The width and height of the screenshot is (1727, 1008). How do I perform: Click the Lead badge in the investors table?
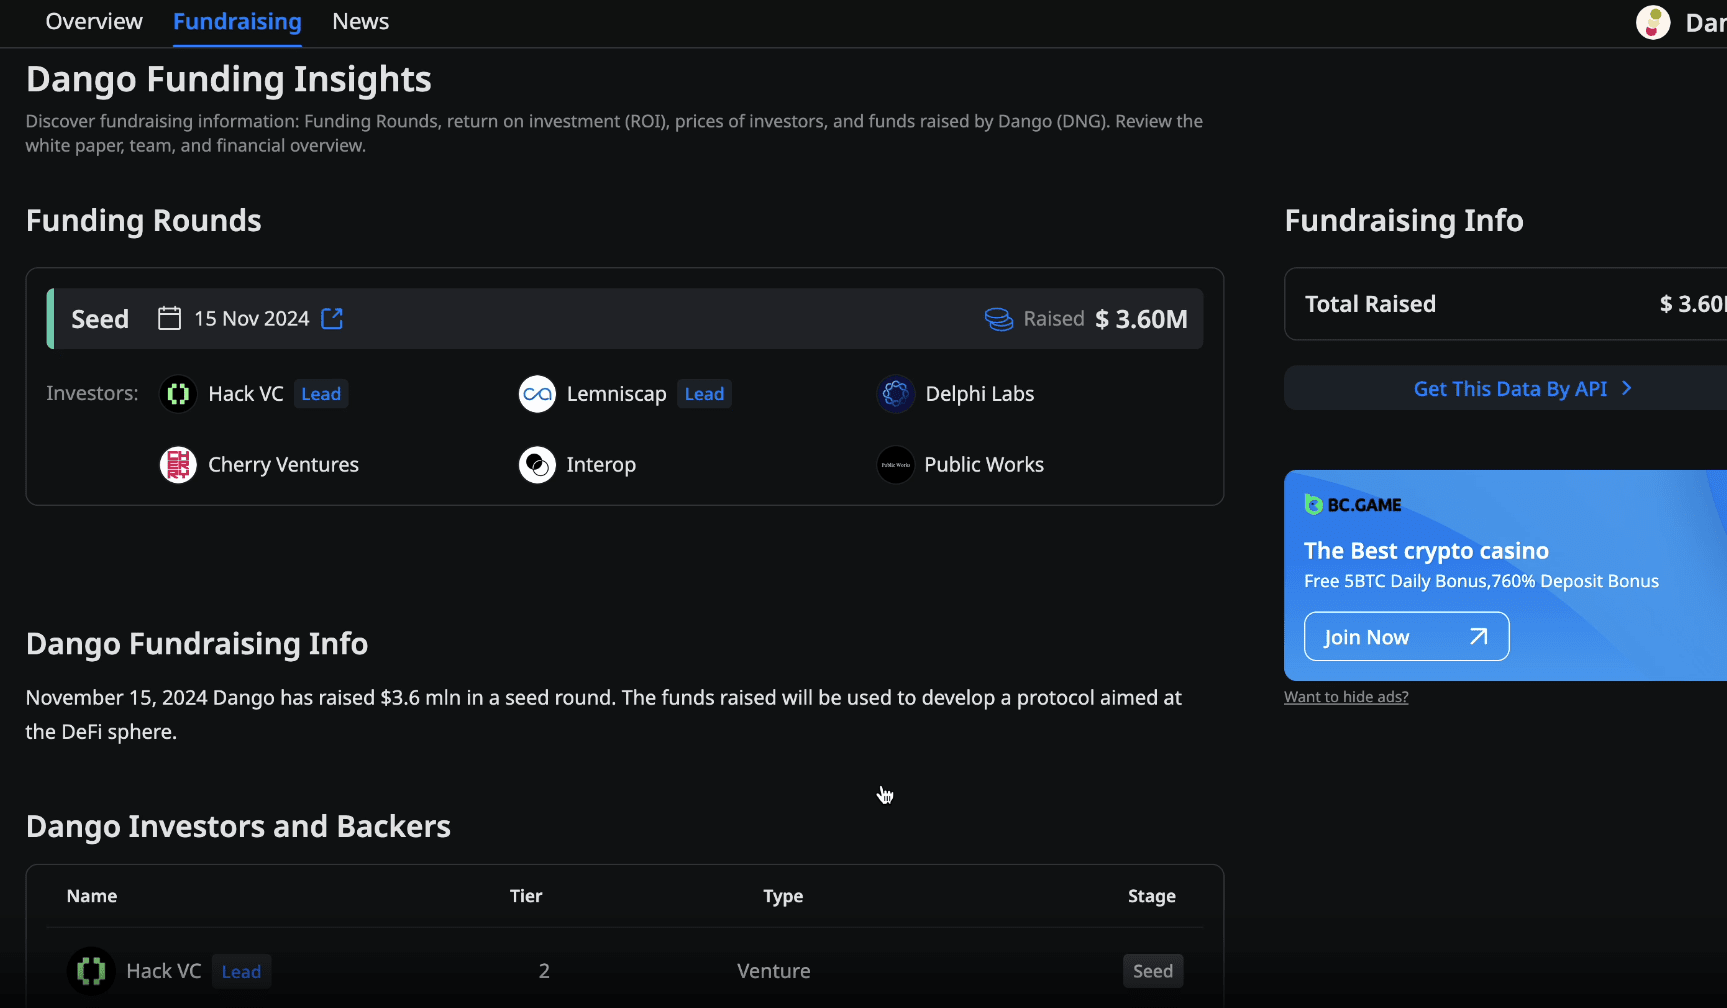click(x=241, y=971)
